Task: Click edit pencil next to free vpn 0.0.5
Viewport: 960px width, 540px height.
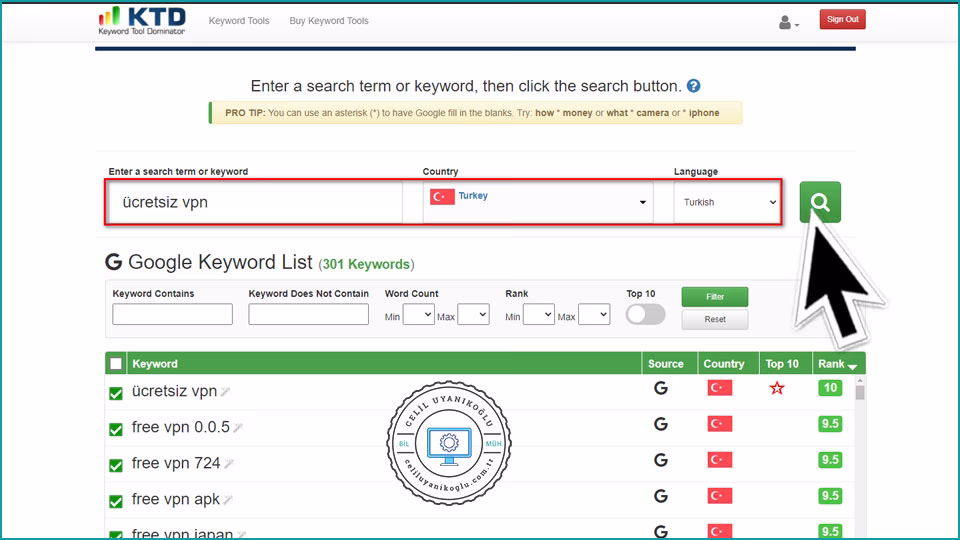Action: click(x=238, y=428)
